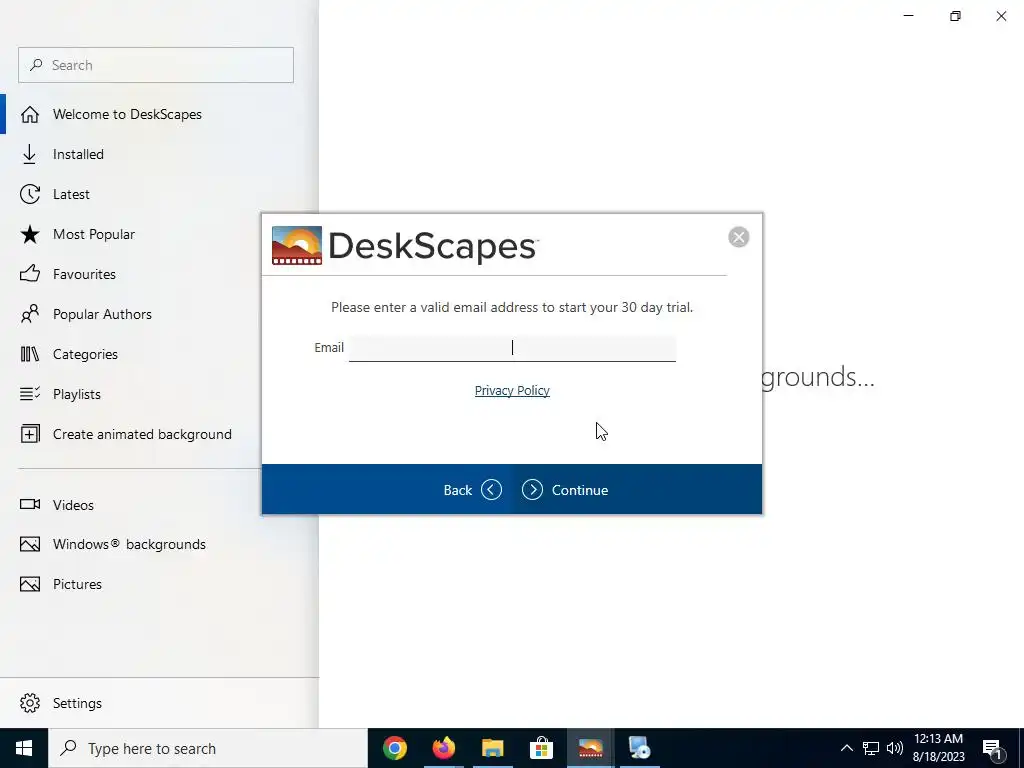Close the trial email dialog
This screenshot has width=1024, height=768.
pyautogui.click(x=739, y=237)
